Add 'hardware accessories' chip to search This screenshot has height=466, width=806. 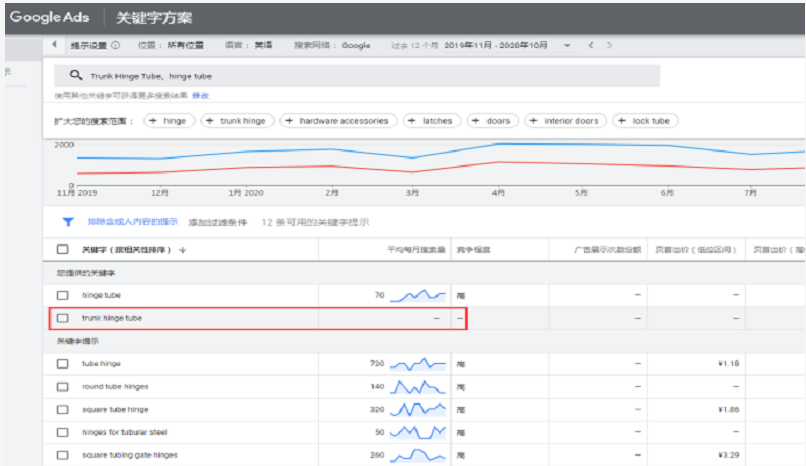coord(338,121)
